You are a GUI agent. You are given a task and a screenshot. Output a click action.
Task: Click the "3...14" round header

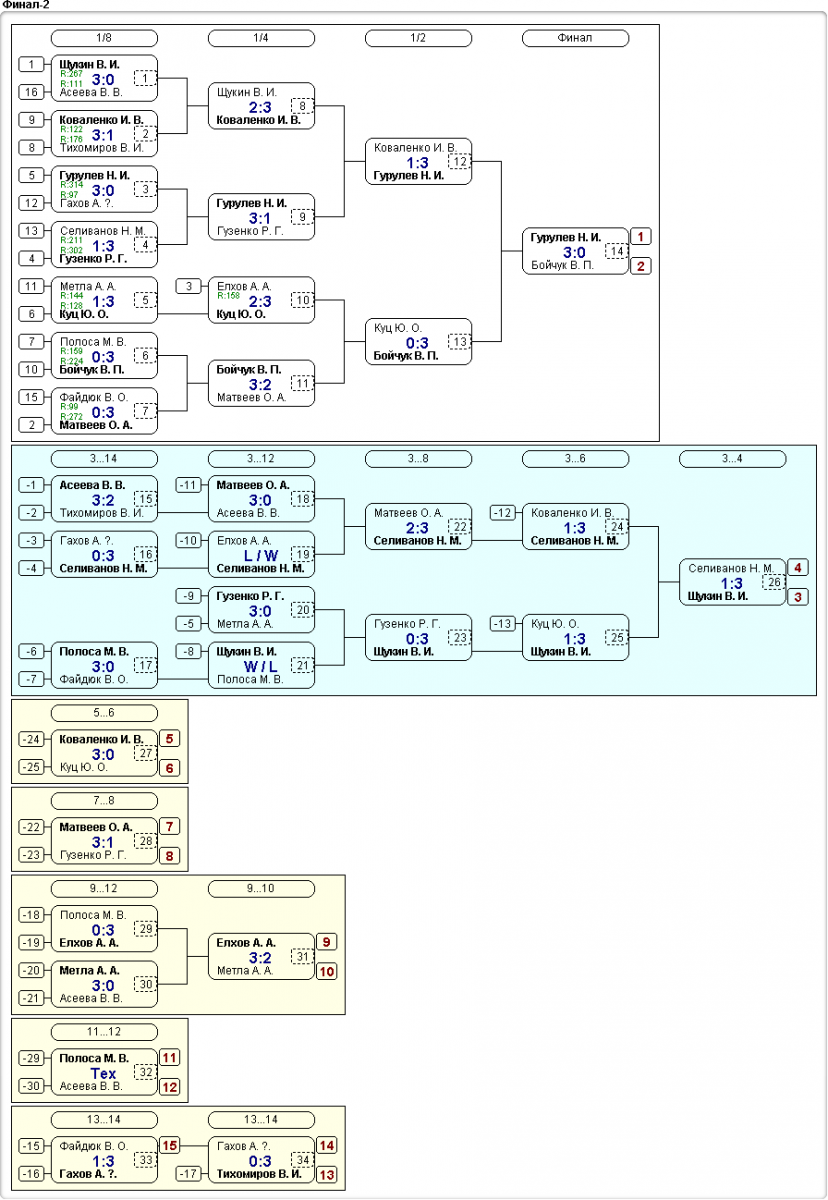pos(104,459)
